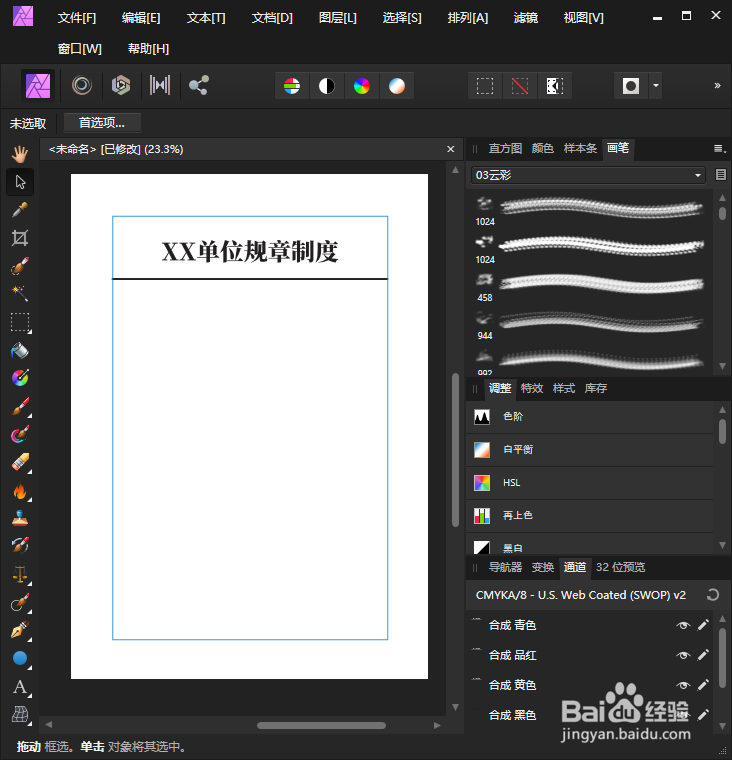Toggle the Quick Mask button
The height and width of the screenshot is (760, 732).
631,86
